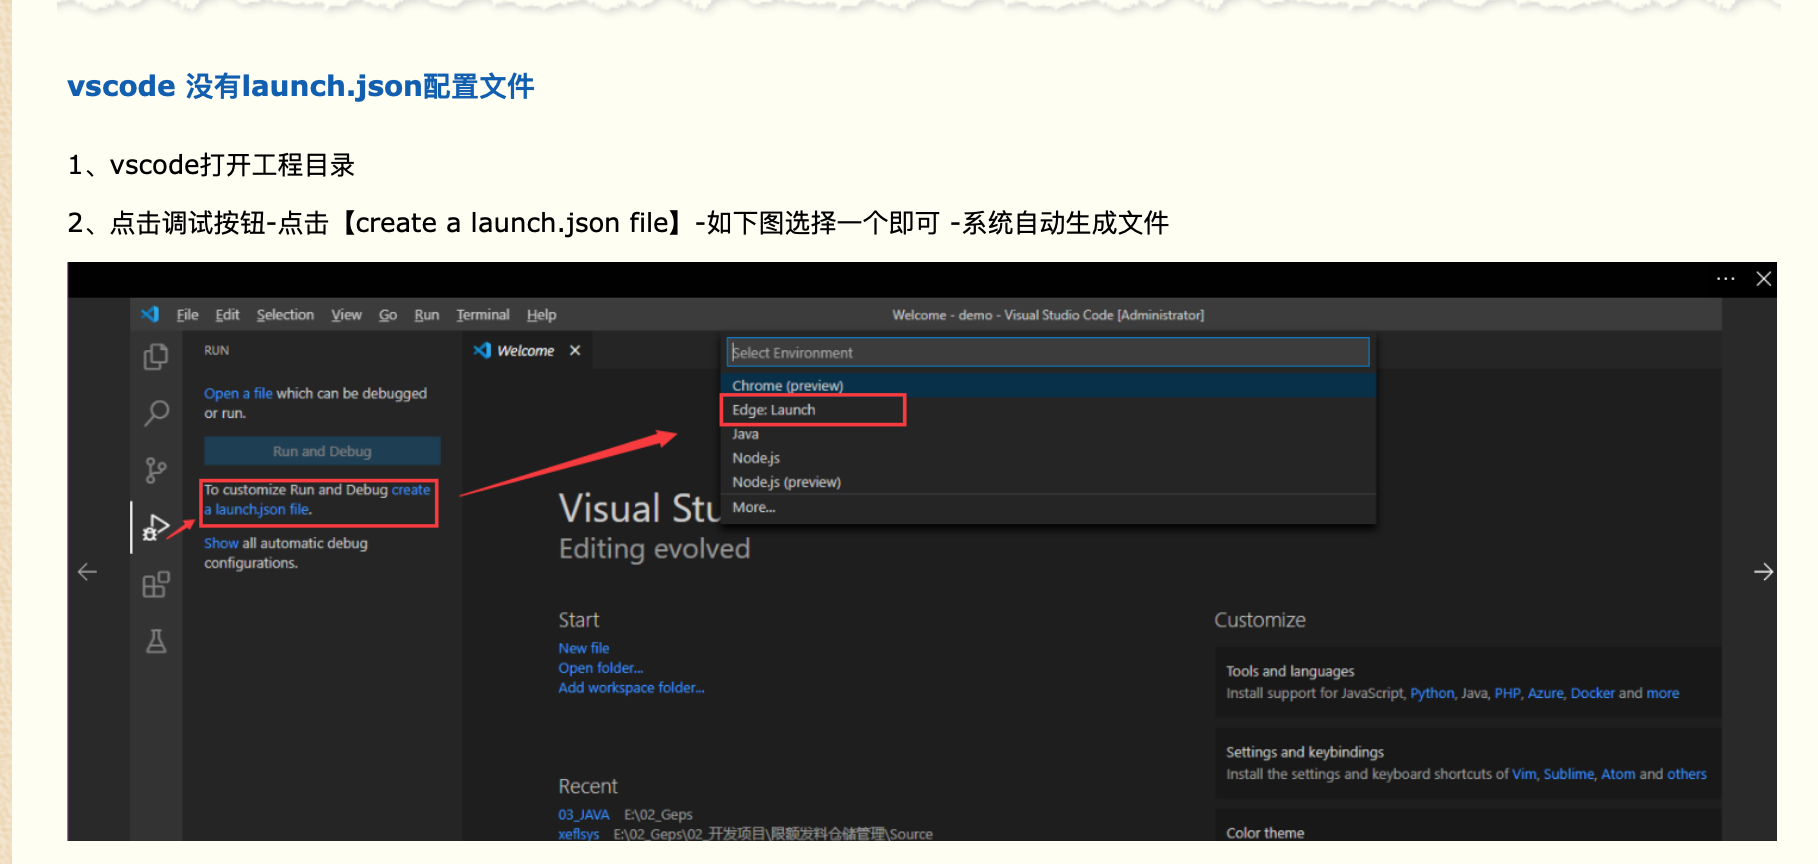This screenshot has height=864, width=1818.
Task: Open recent project xeflsys
Action: tap(579, 834)
